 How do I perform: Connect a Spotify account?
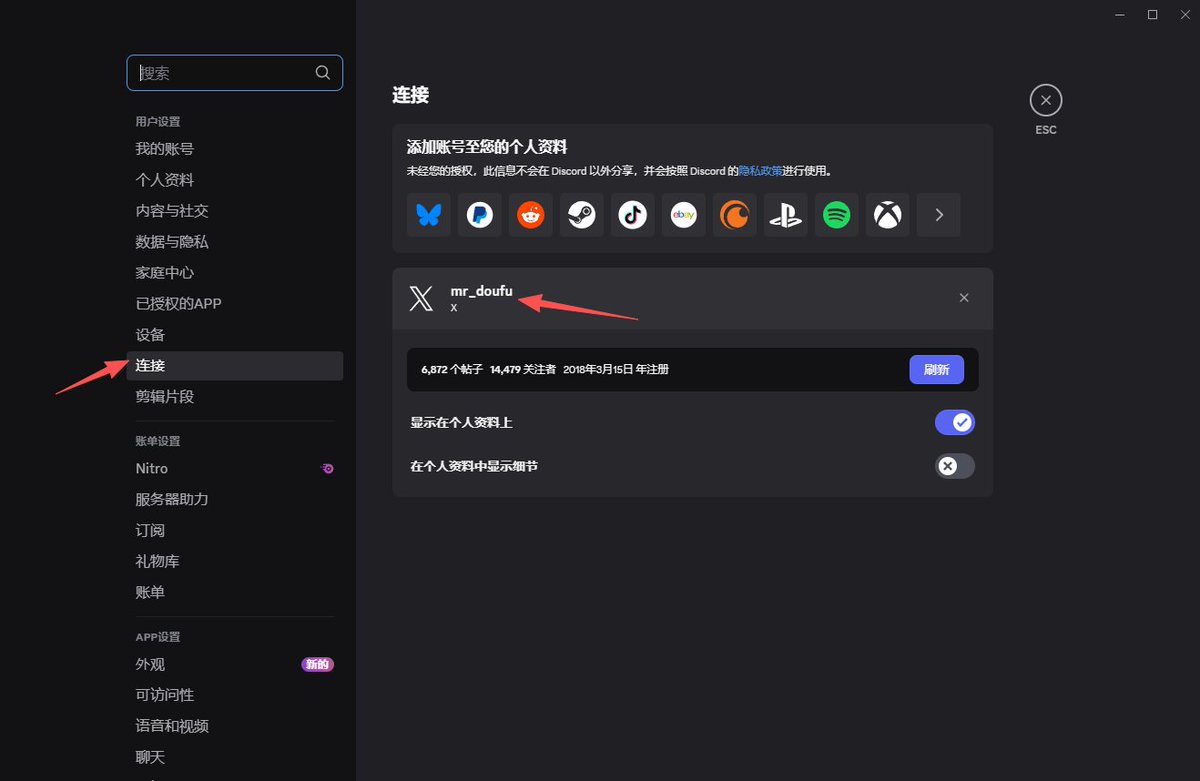click(837, 215)
